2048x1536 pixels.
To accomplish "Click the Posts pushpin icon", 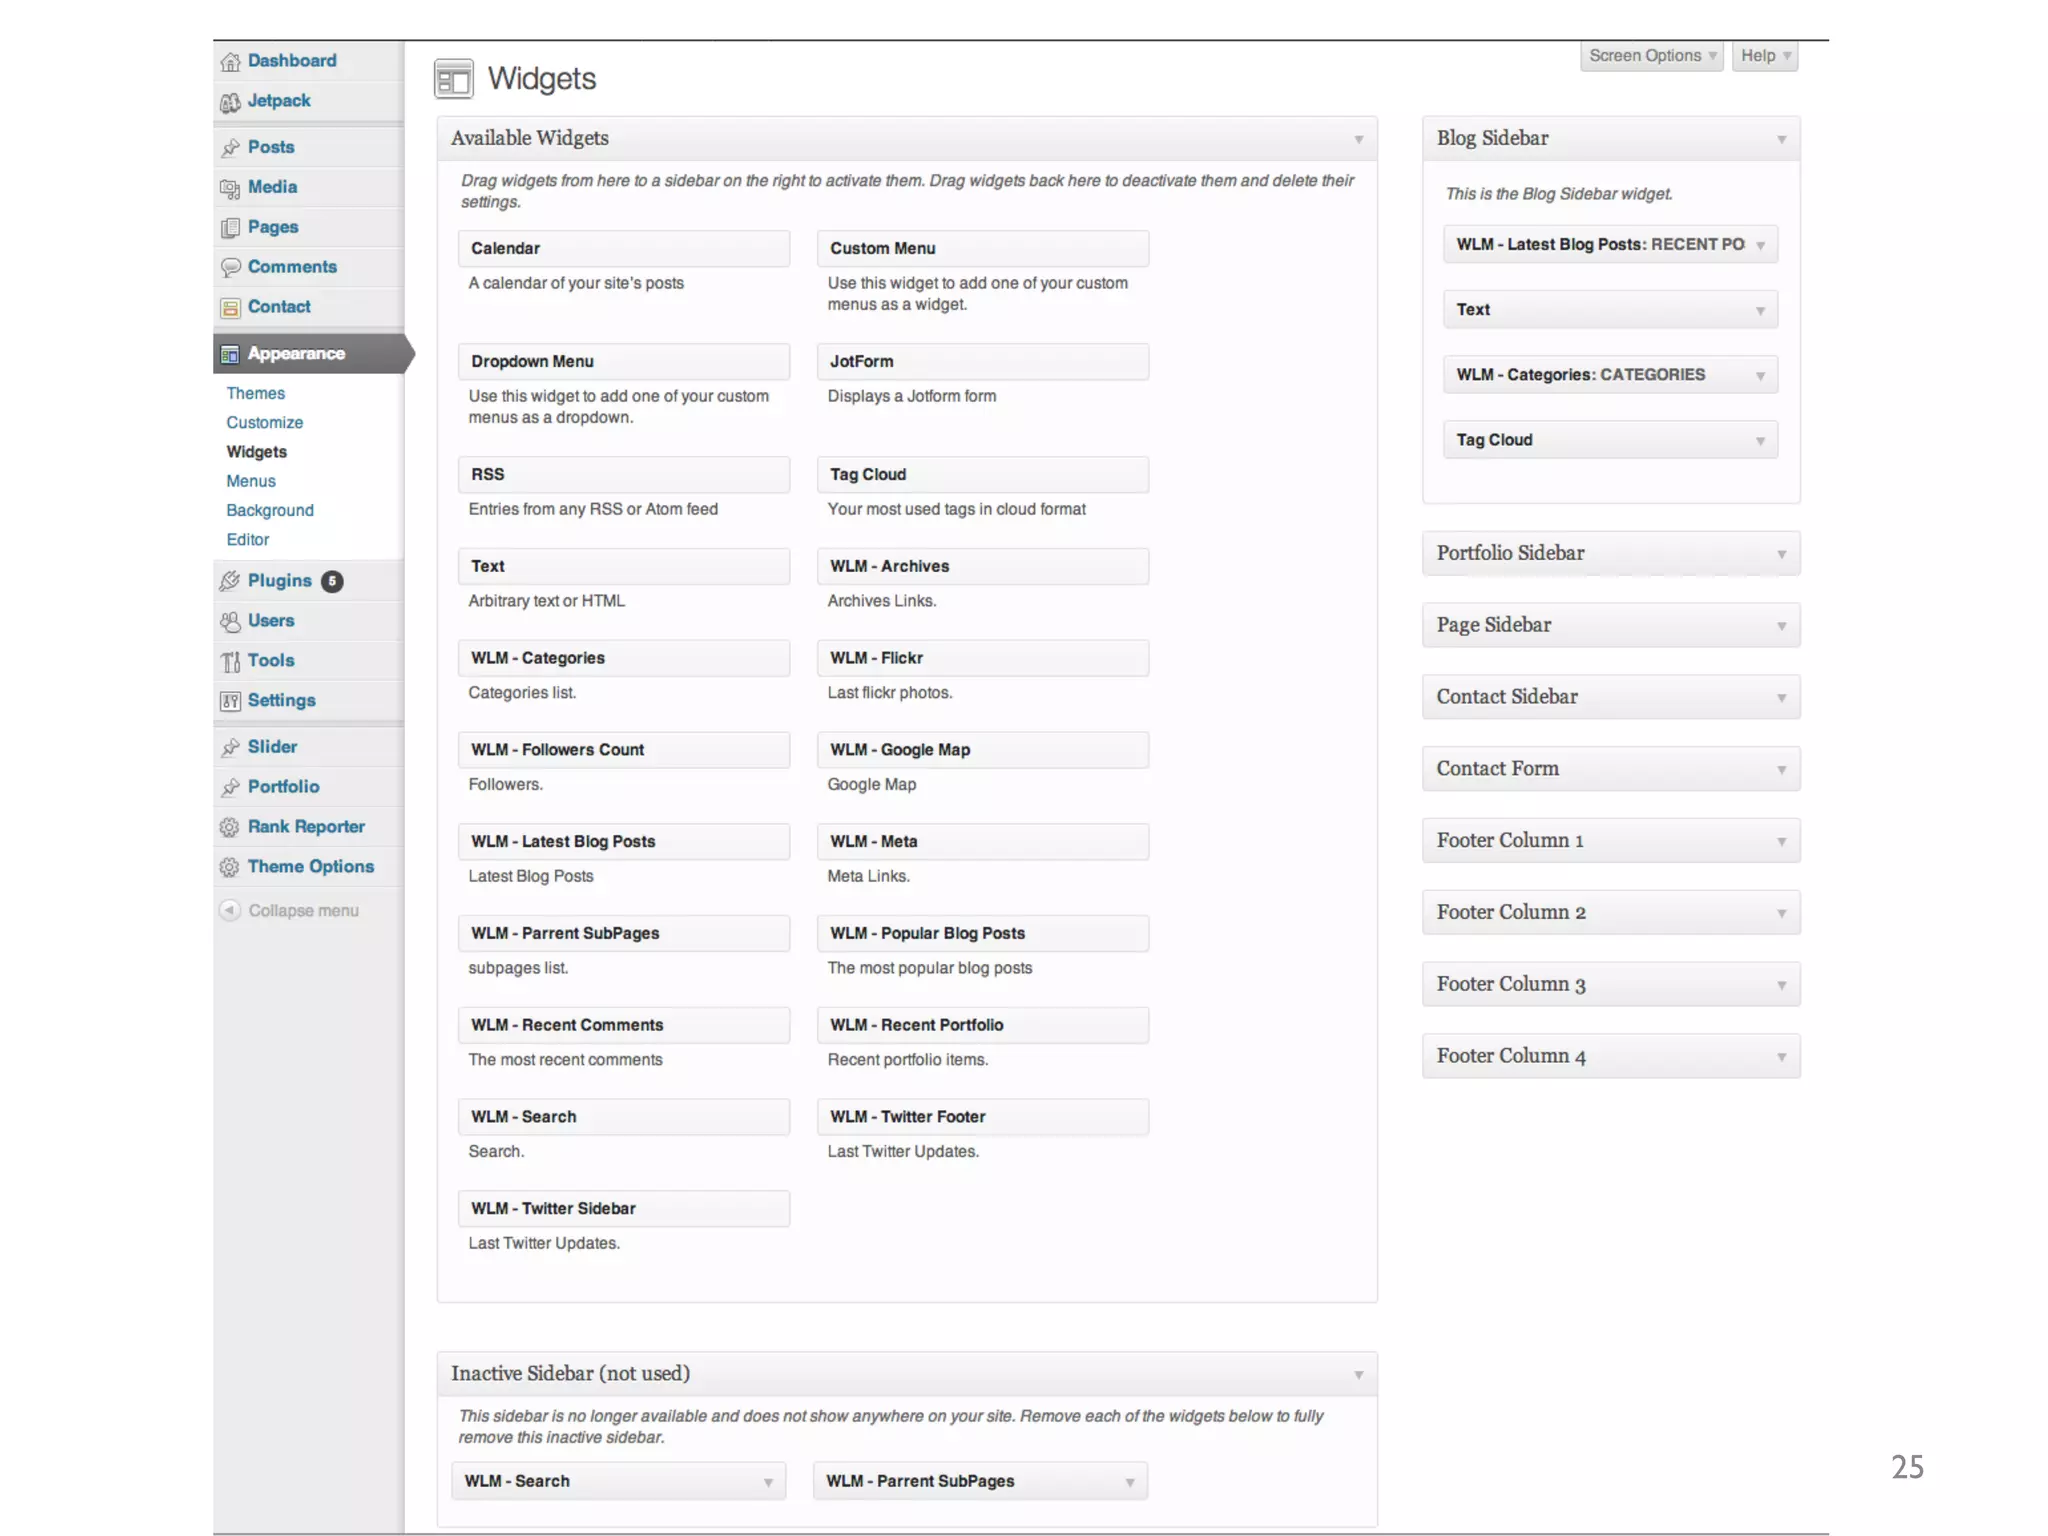I will click(230, 148).
